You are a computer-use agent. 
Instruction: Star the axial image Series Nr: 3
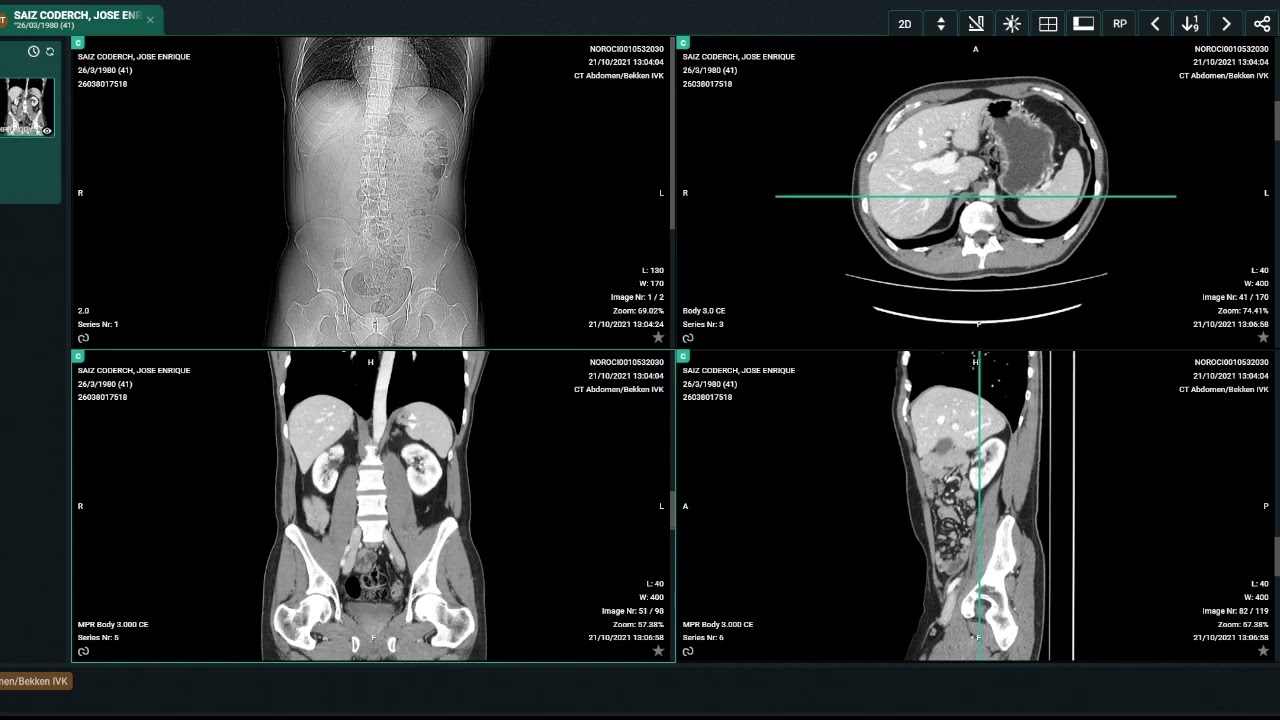pyautogui.click(x=1263, y=338)
